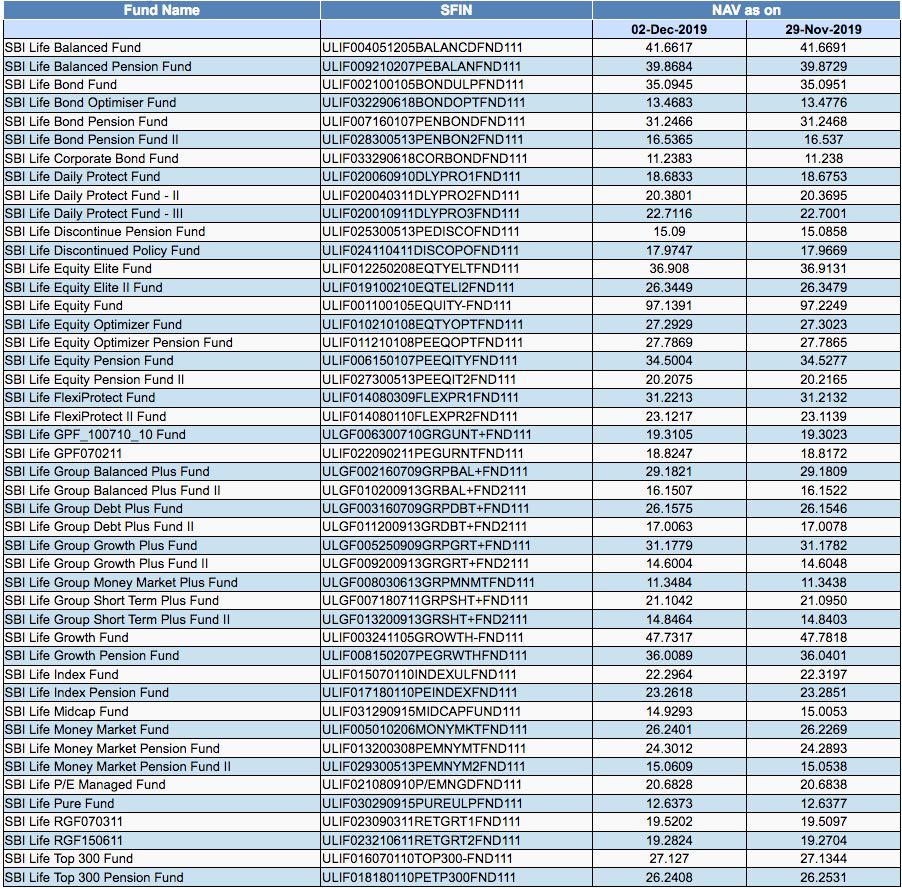The image size is (902, 889).
Task: Select SBI Life Money Market Pension Fund
Action: [112, 748]
